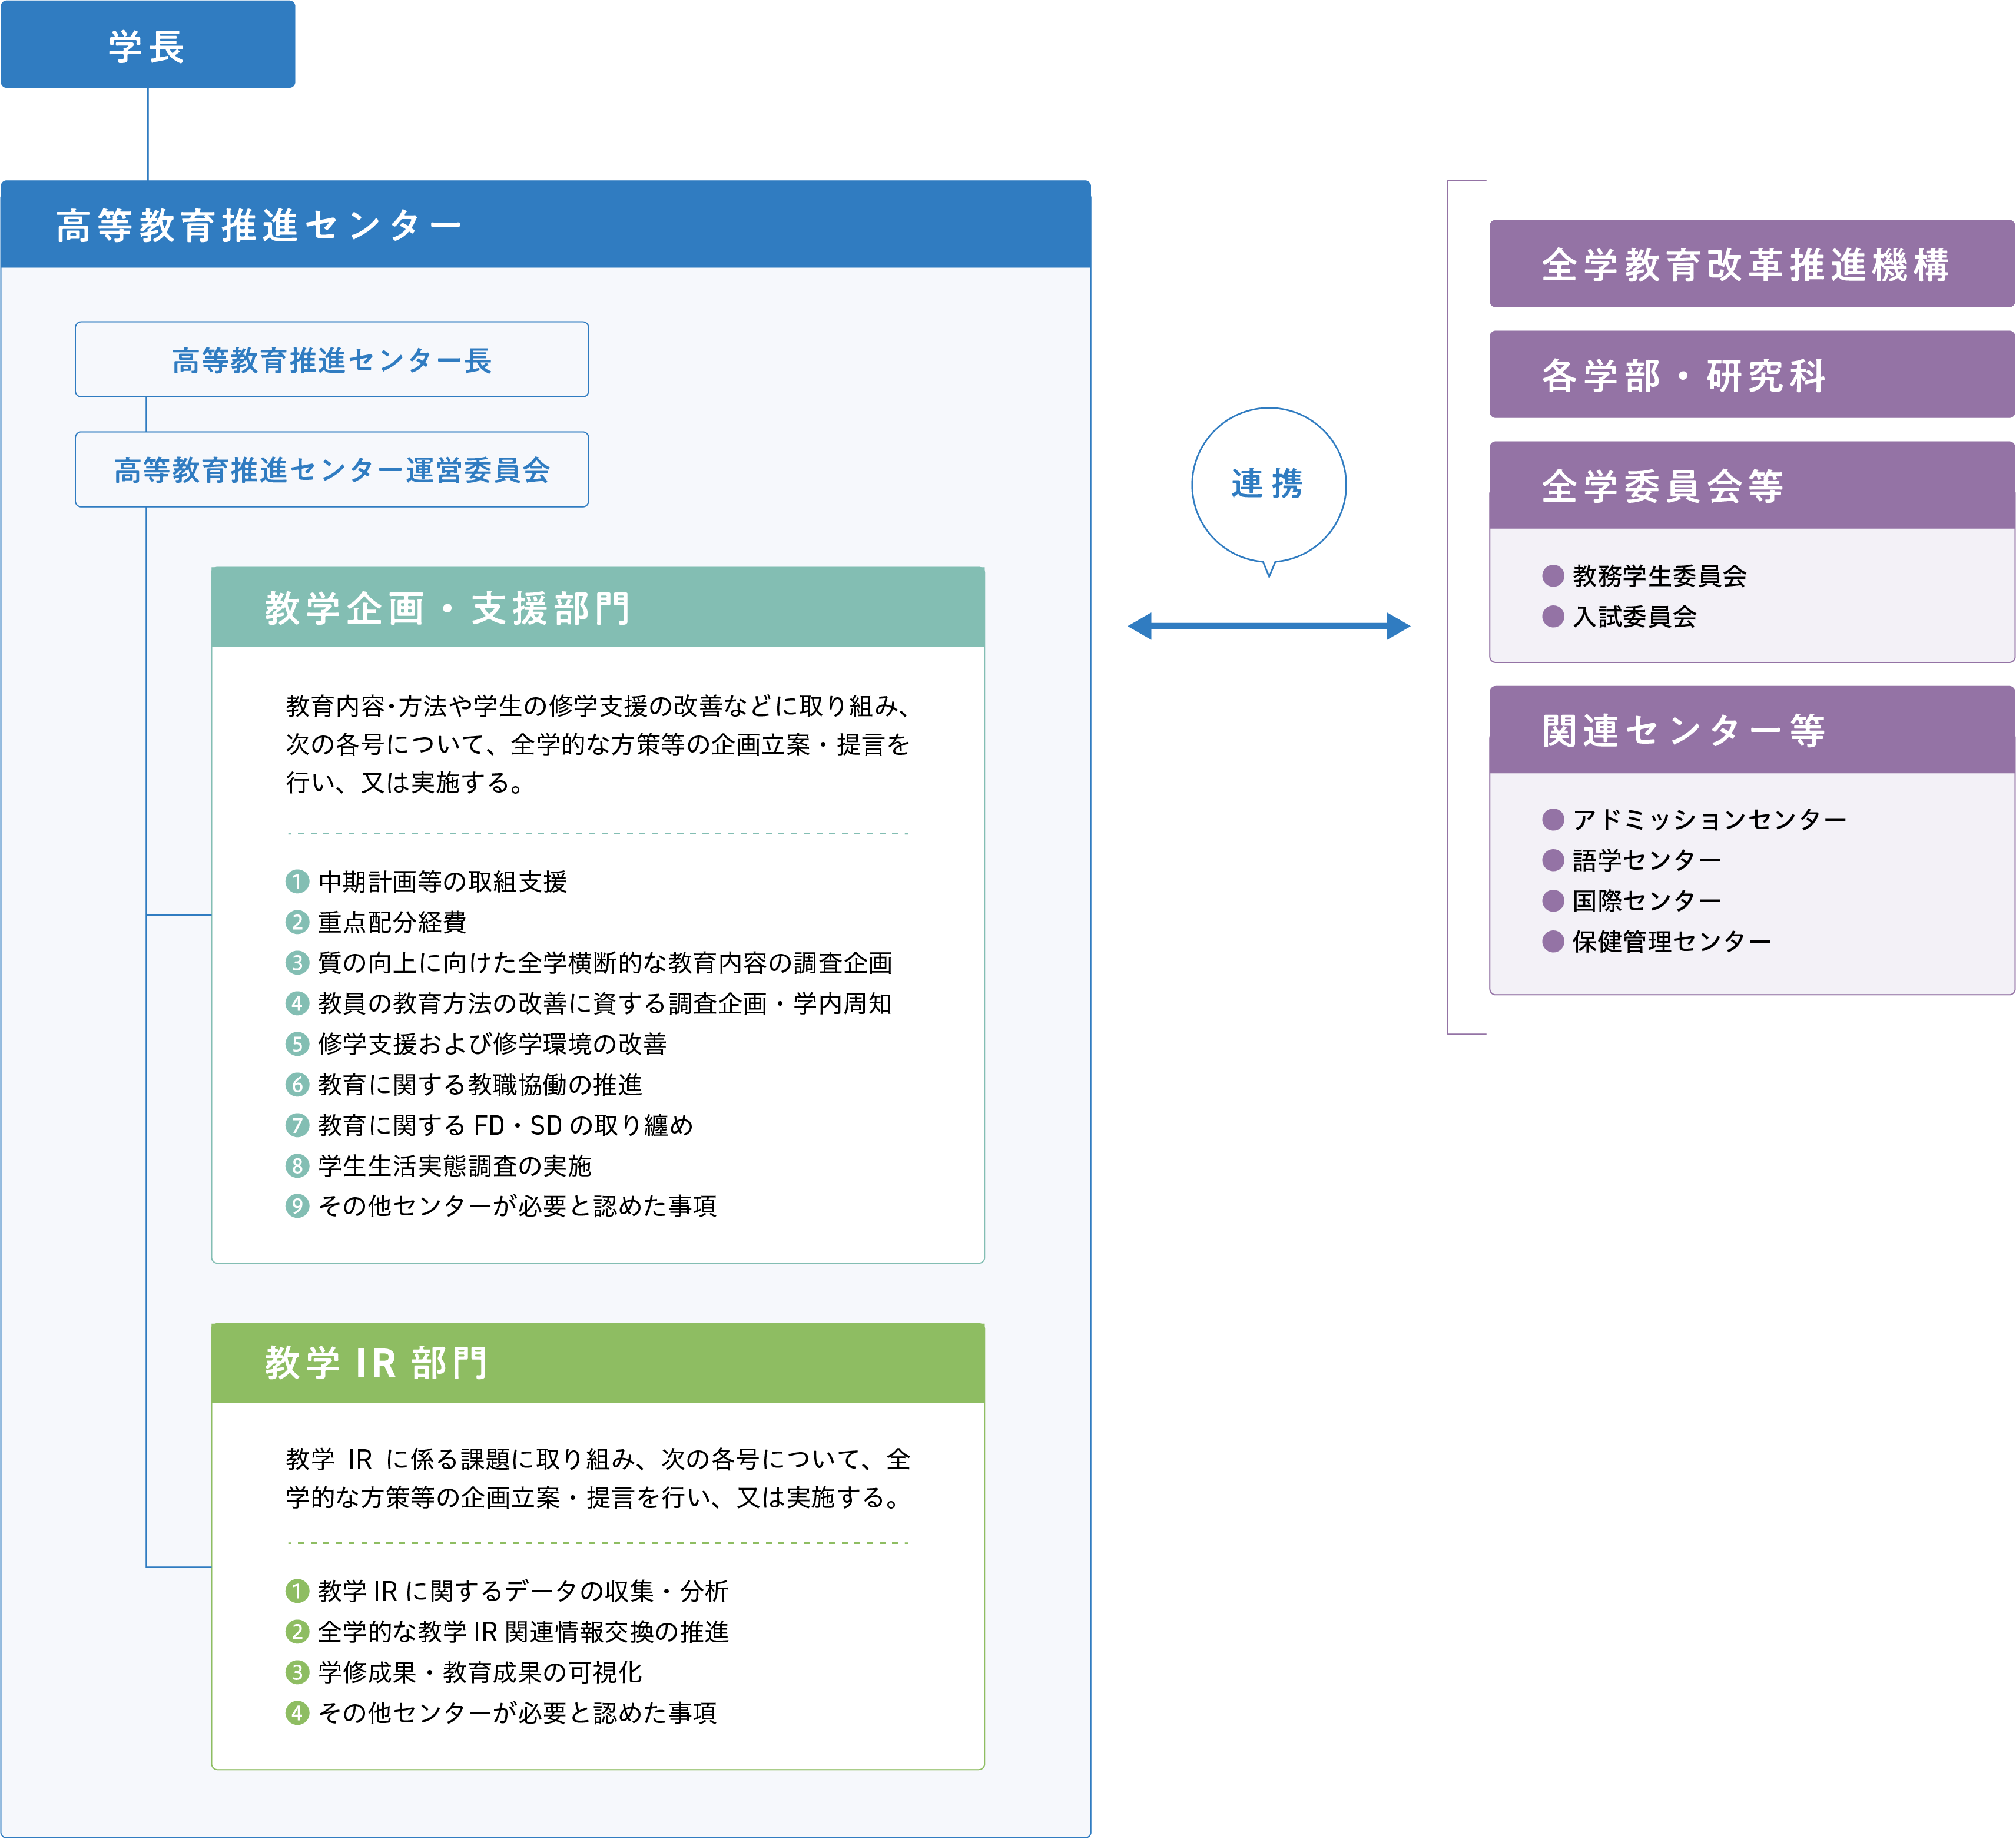Click the 保健管理センター text

point(1671,941)
